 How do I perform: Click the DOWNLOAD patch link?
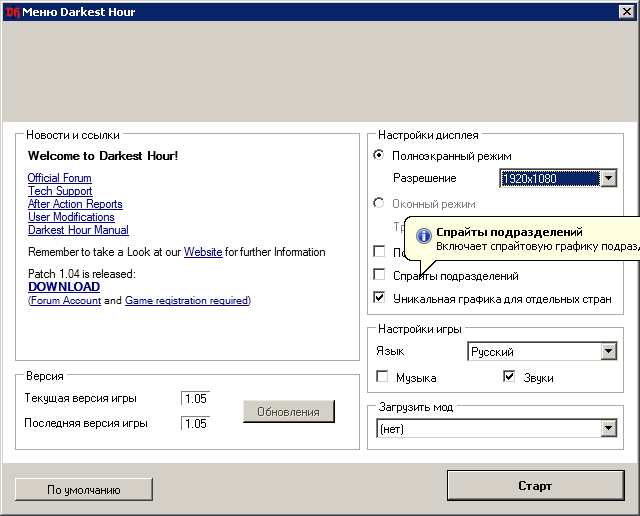click(x=64, y=287)
